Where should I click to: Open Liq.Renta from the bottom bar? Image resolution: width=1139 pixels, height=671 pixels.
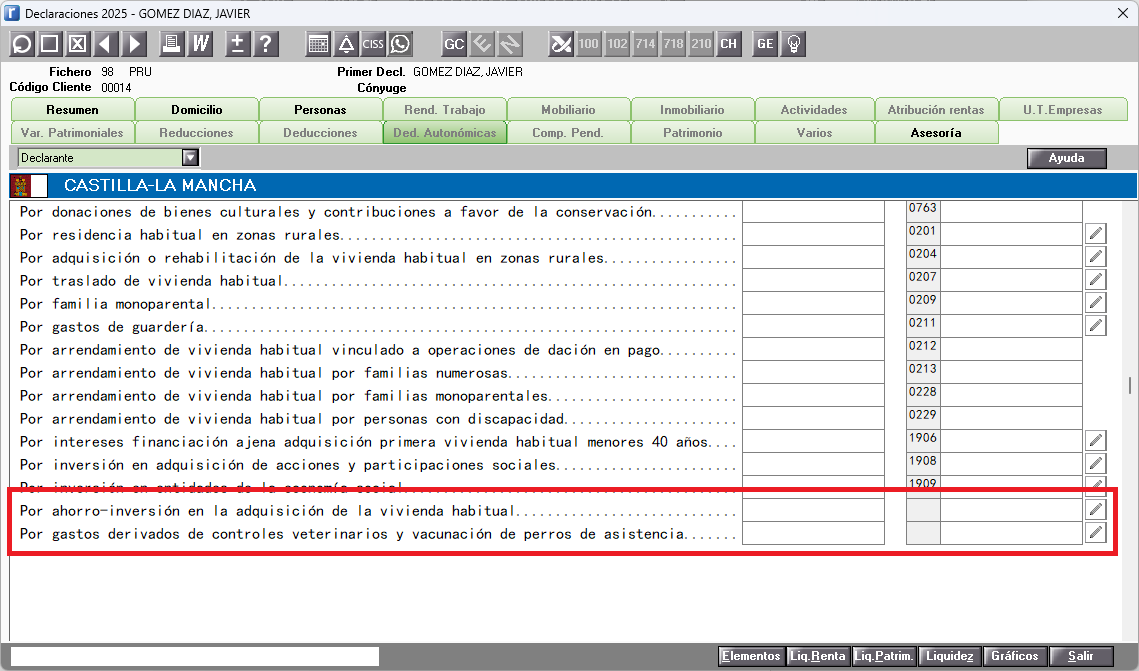pyautogui.click(x=818, y=656)
